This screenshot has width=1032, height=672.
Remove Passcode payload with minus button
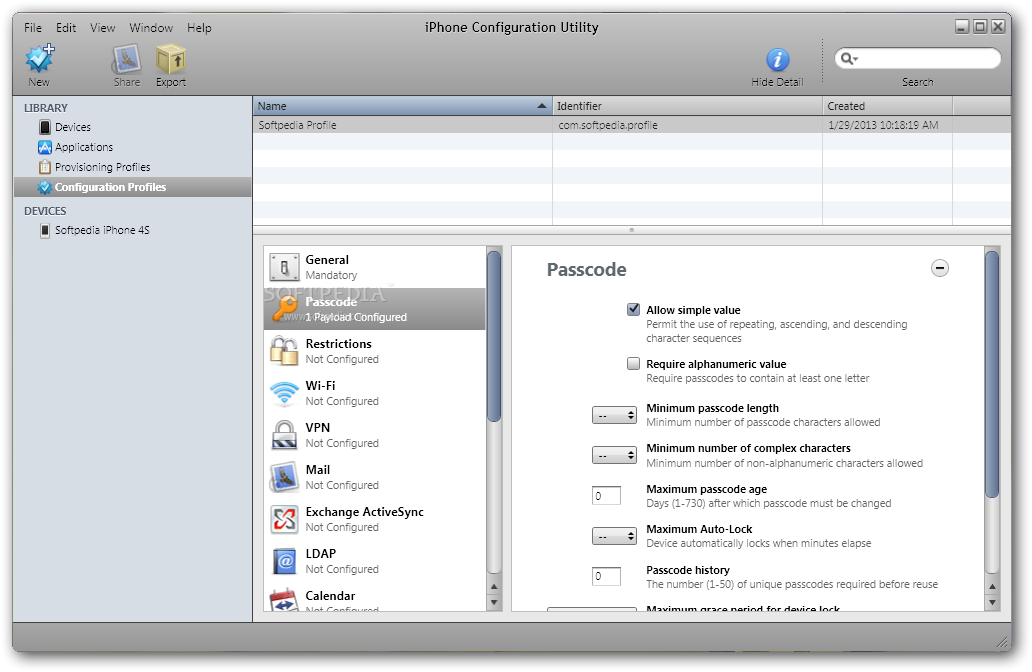click(x=940, y=269)
